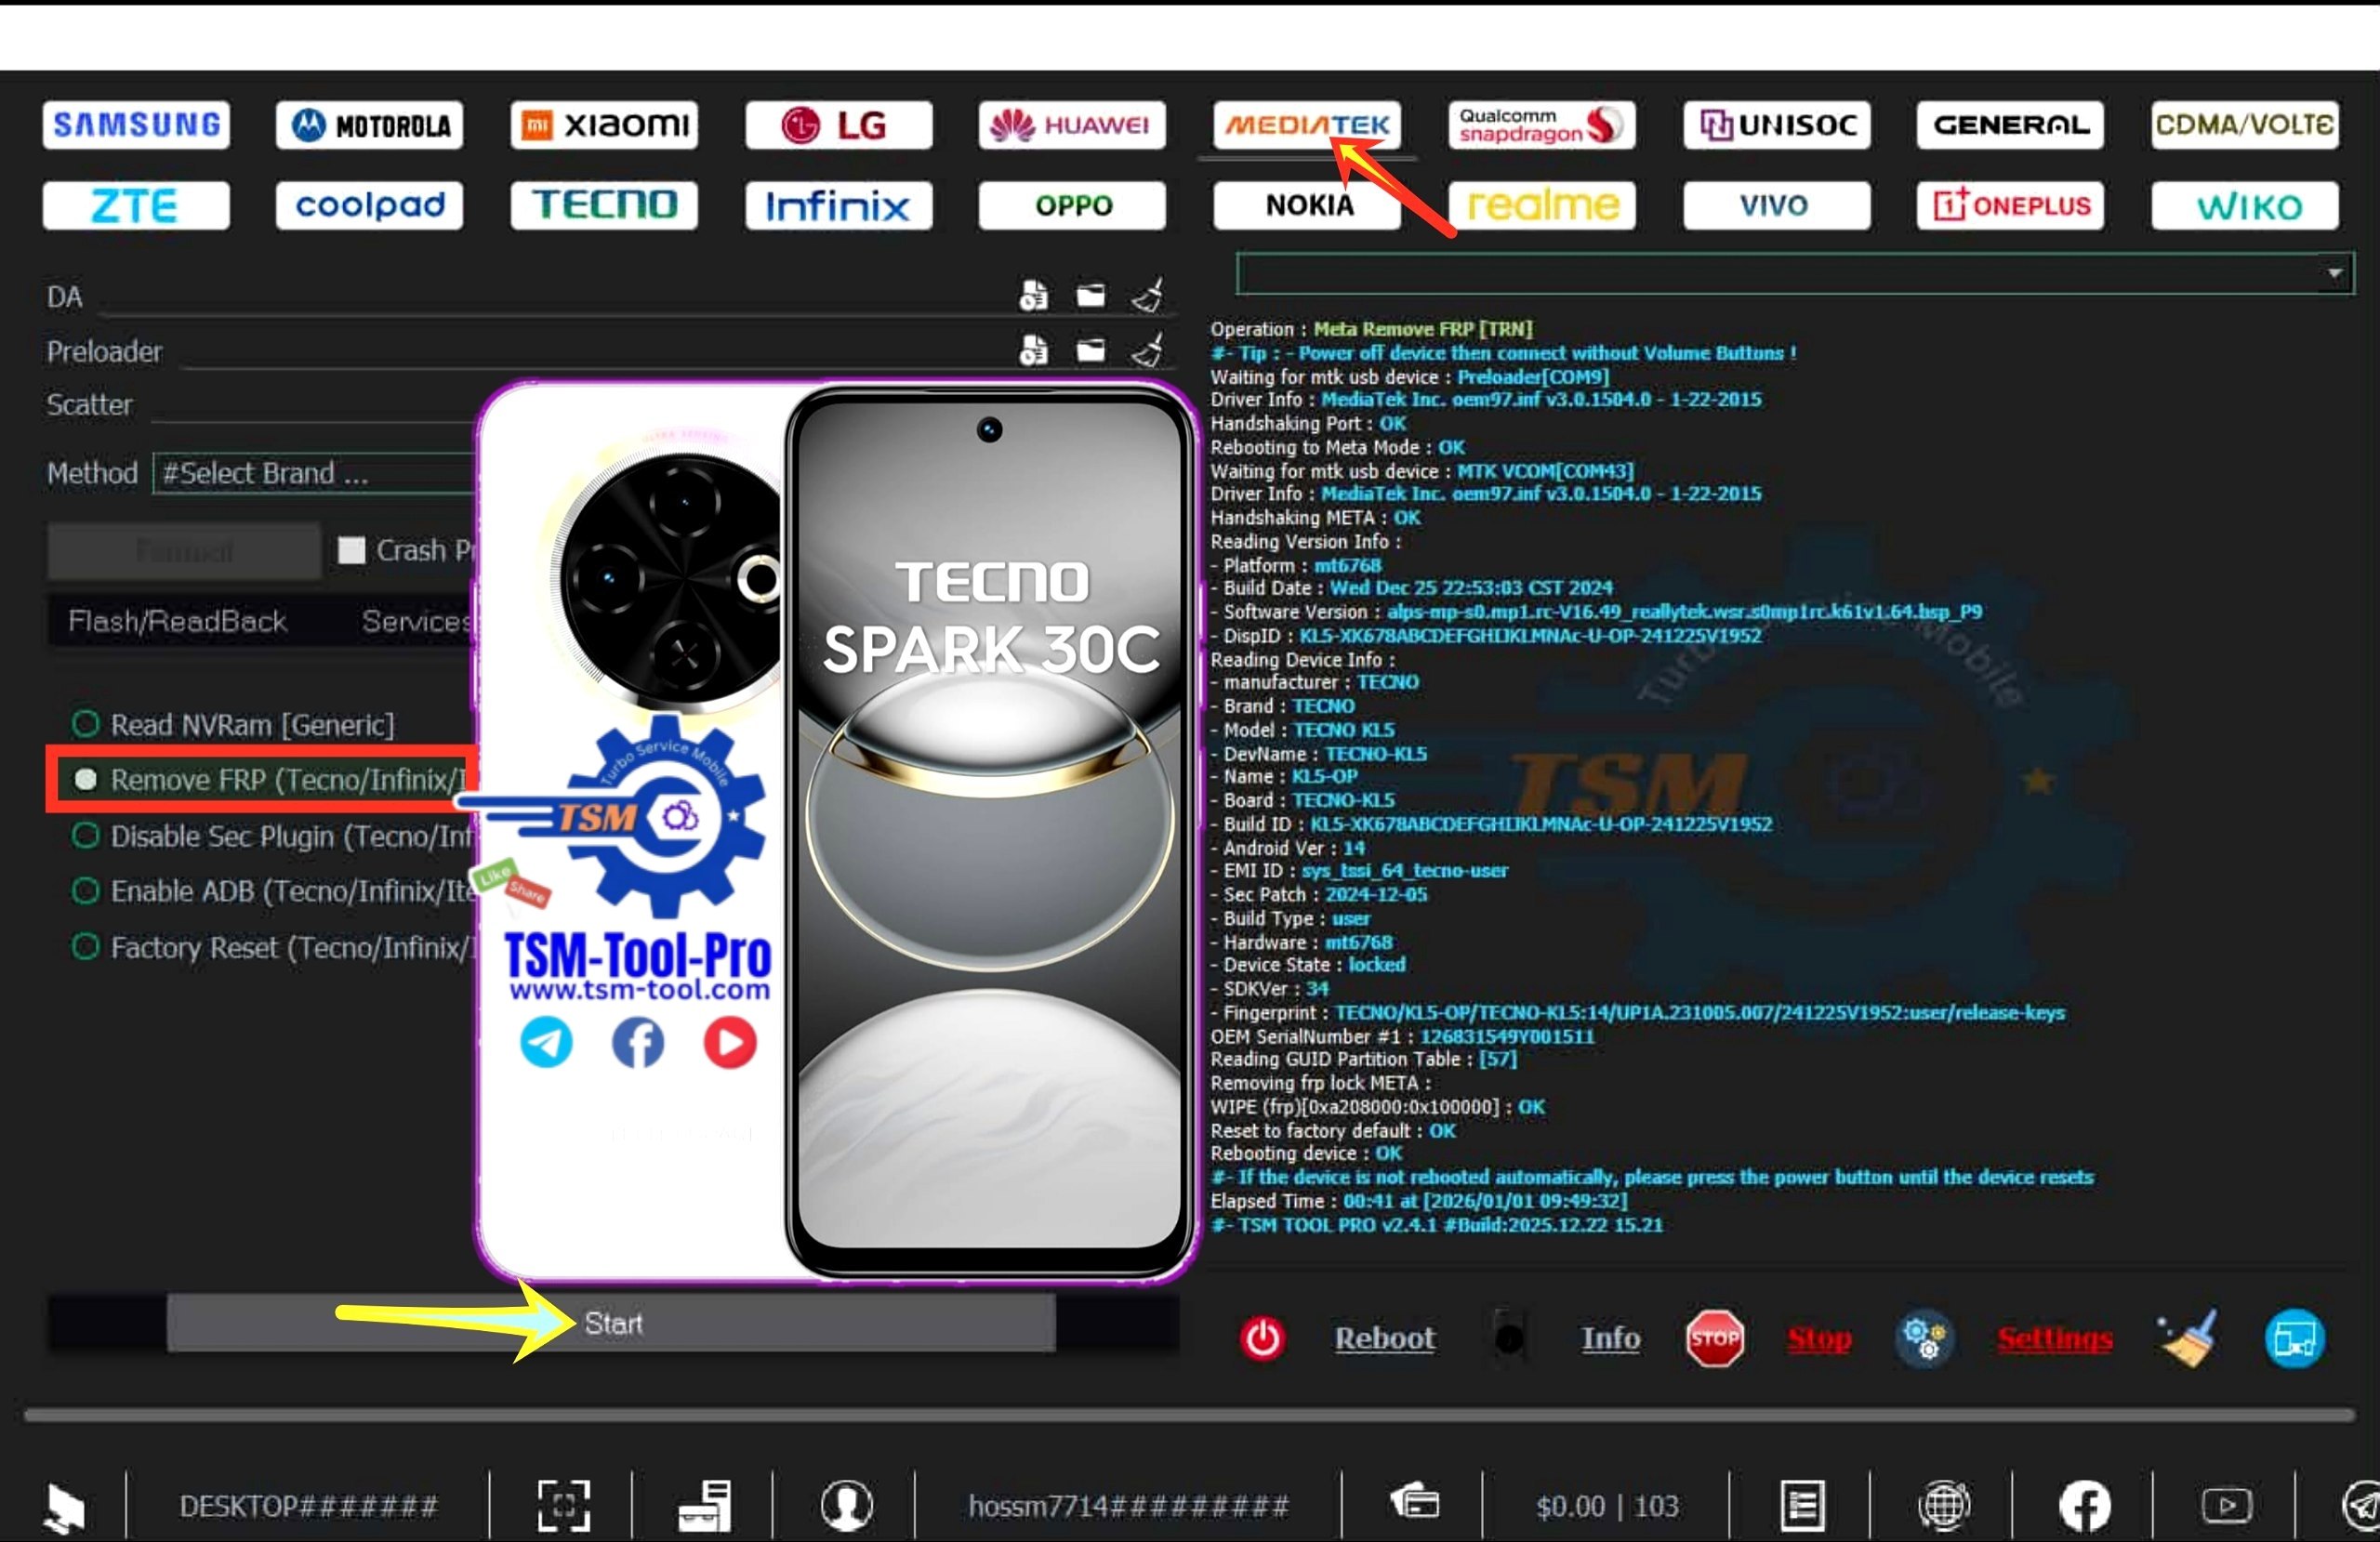
Task: Click the Info link
Action: [x=1610, y=1338]
